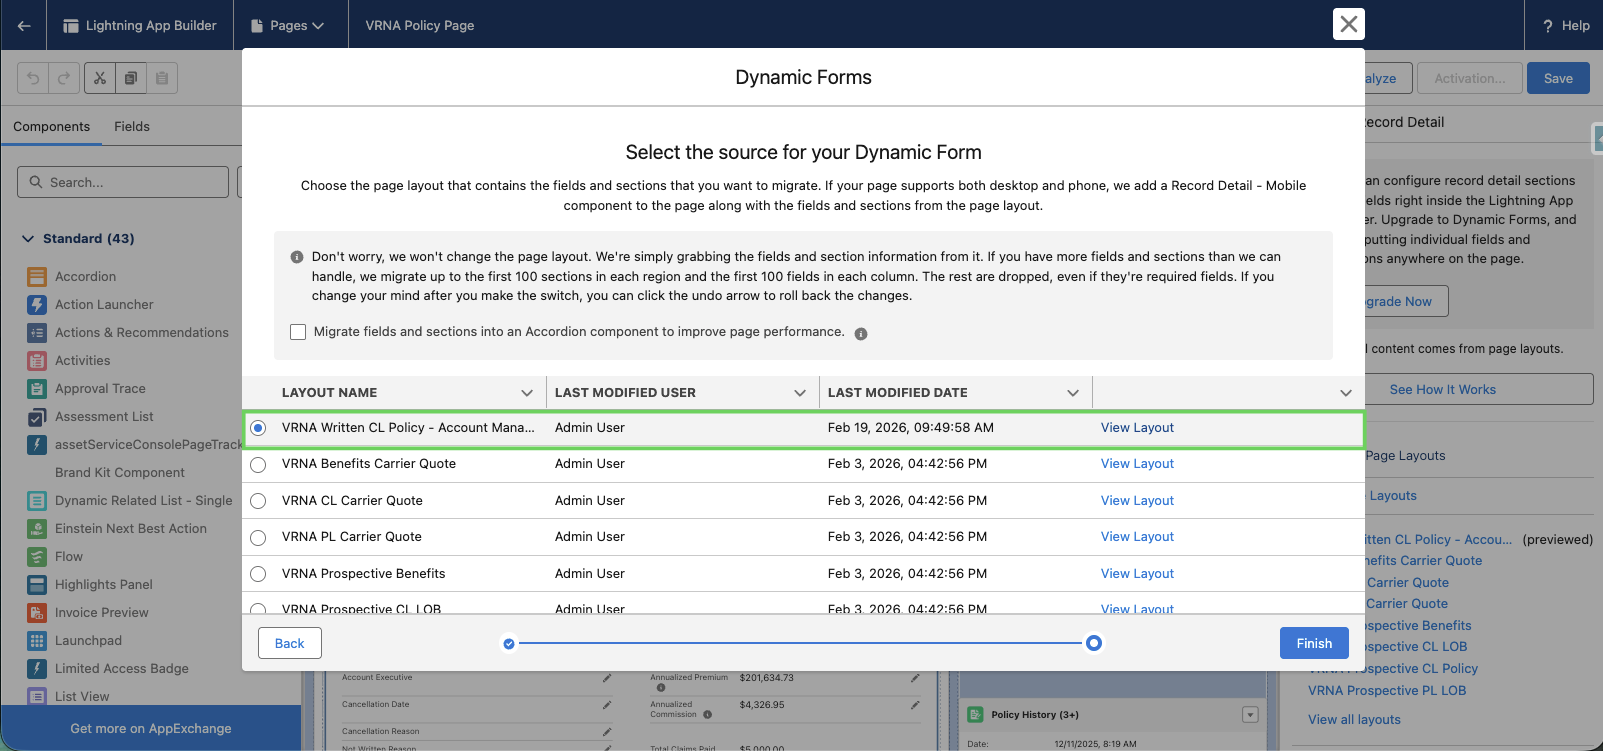Open the View all layouts link
The height and width of the screenshot is (751, 1603).
(x=1354, y=720)
